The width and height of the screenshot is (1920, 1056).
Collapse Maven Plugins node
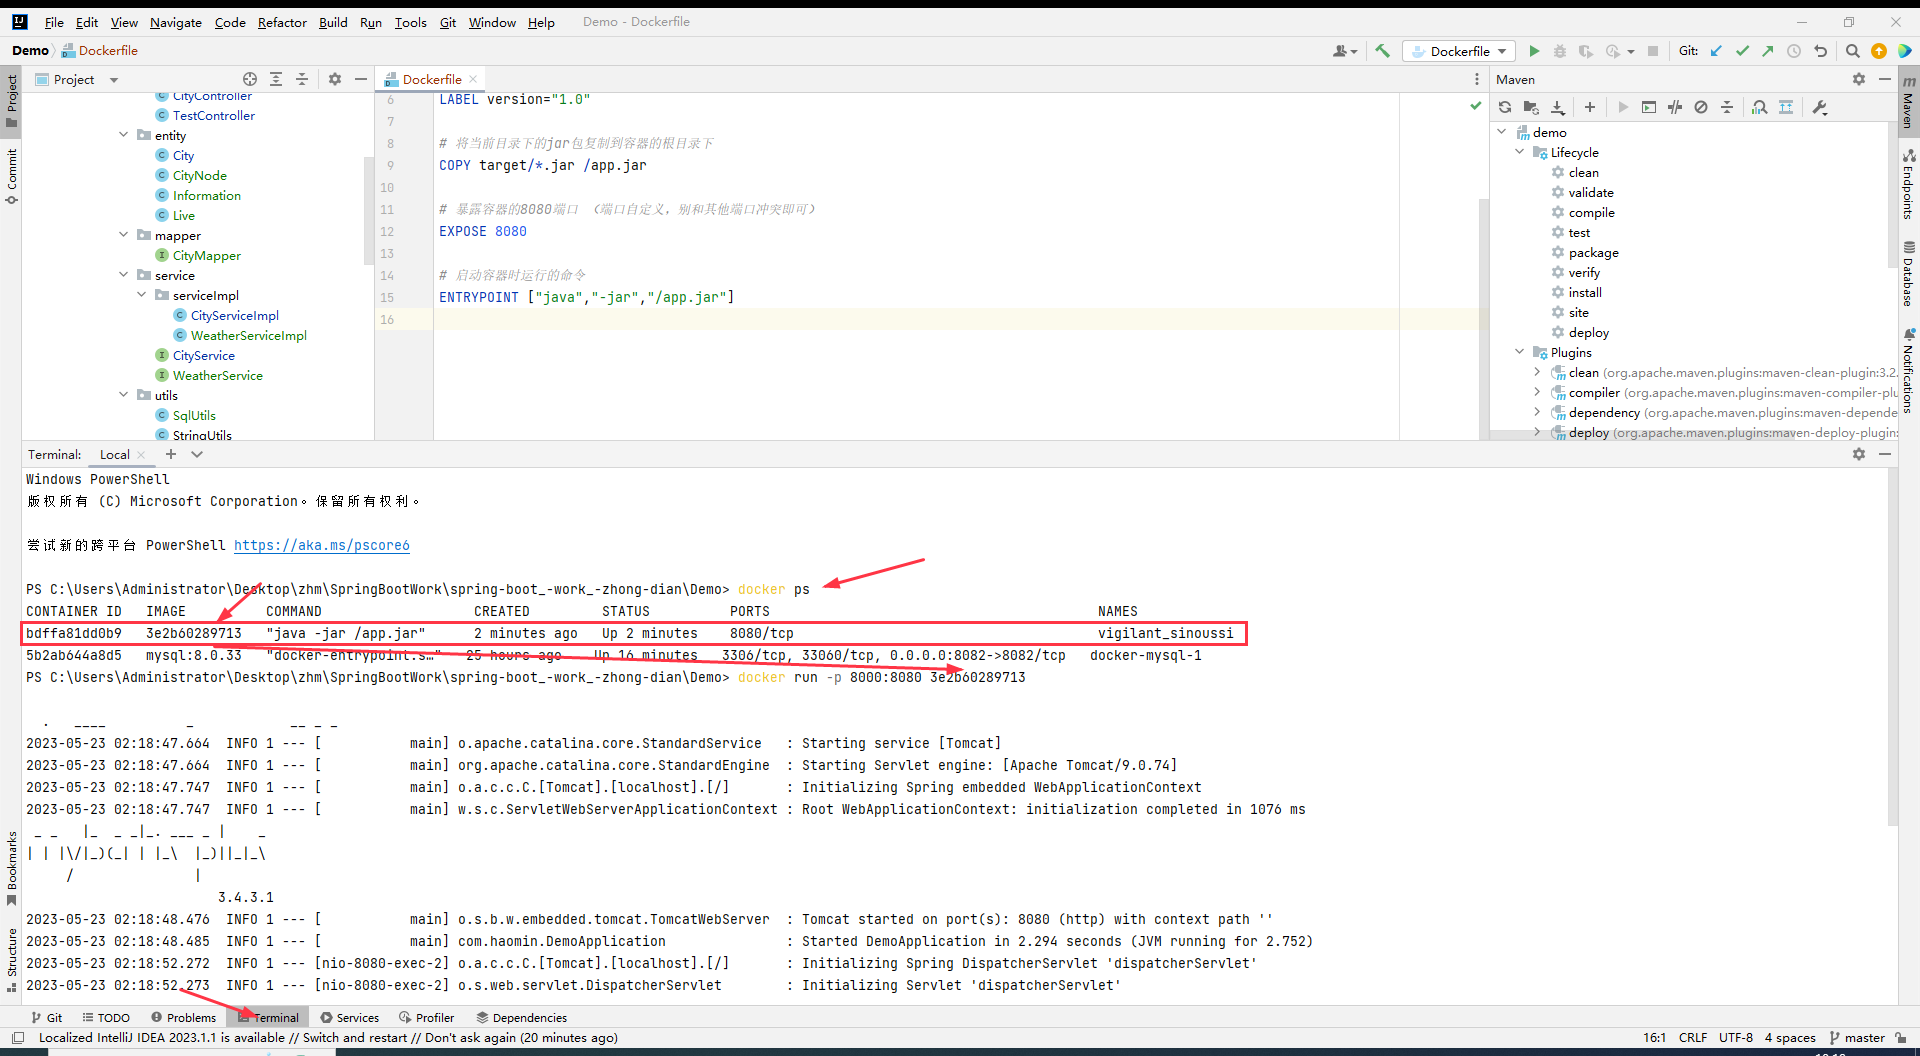[x=1520, y=352]
